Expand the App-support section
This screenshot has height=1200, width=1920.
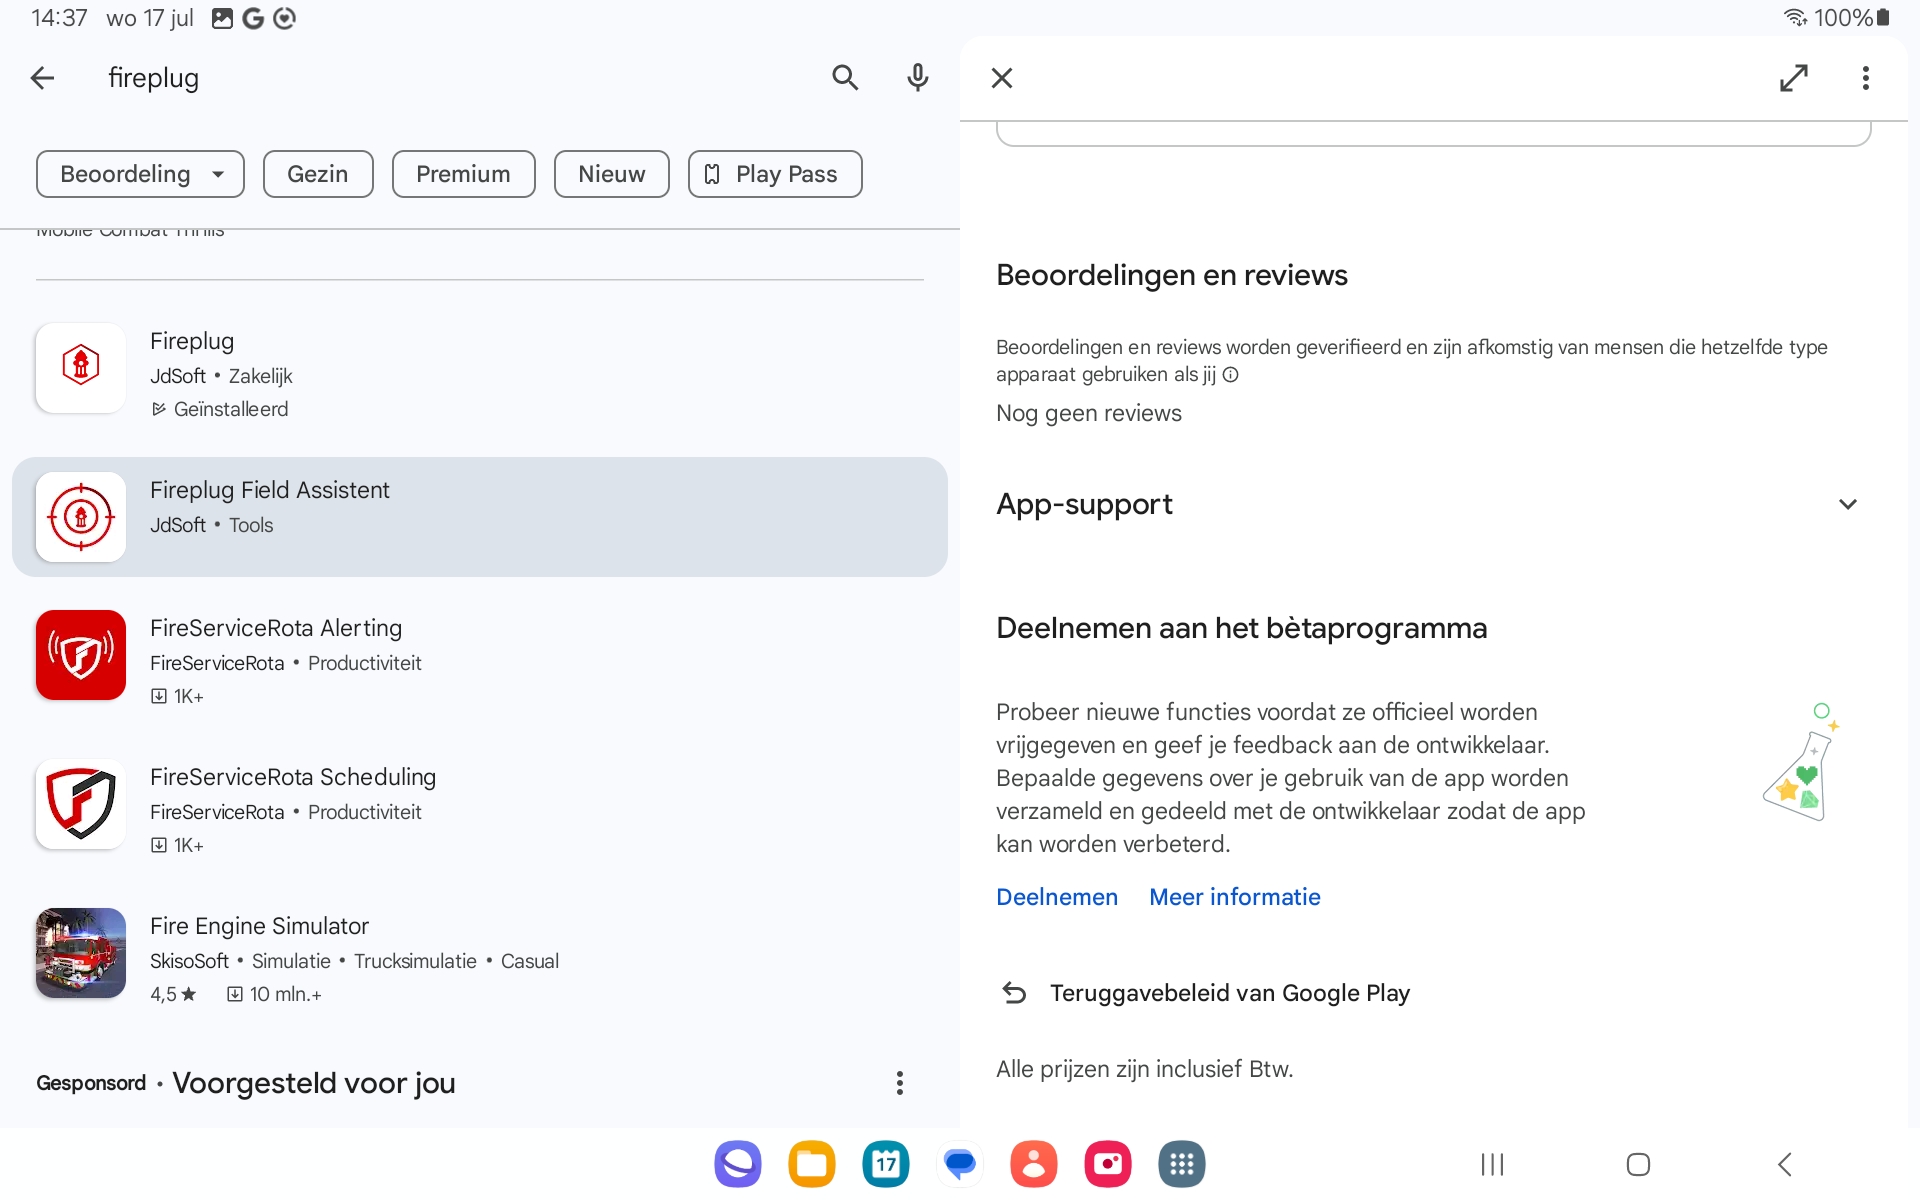(1847, 504)
